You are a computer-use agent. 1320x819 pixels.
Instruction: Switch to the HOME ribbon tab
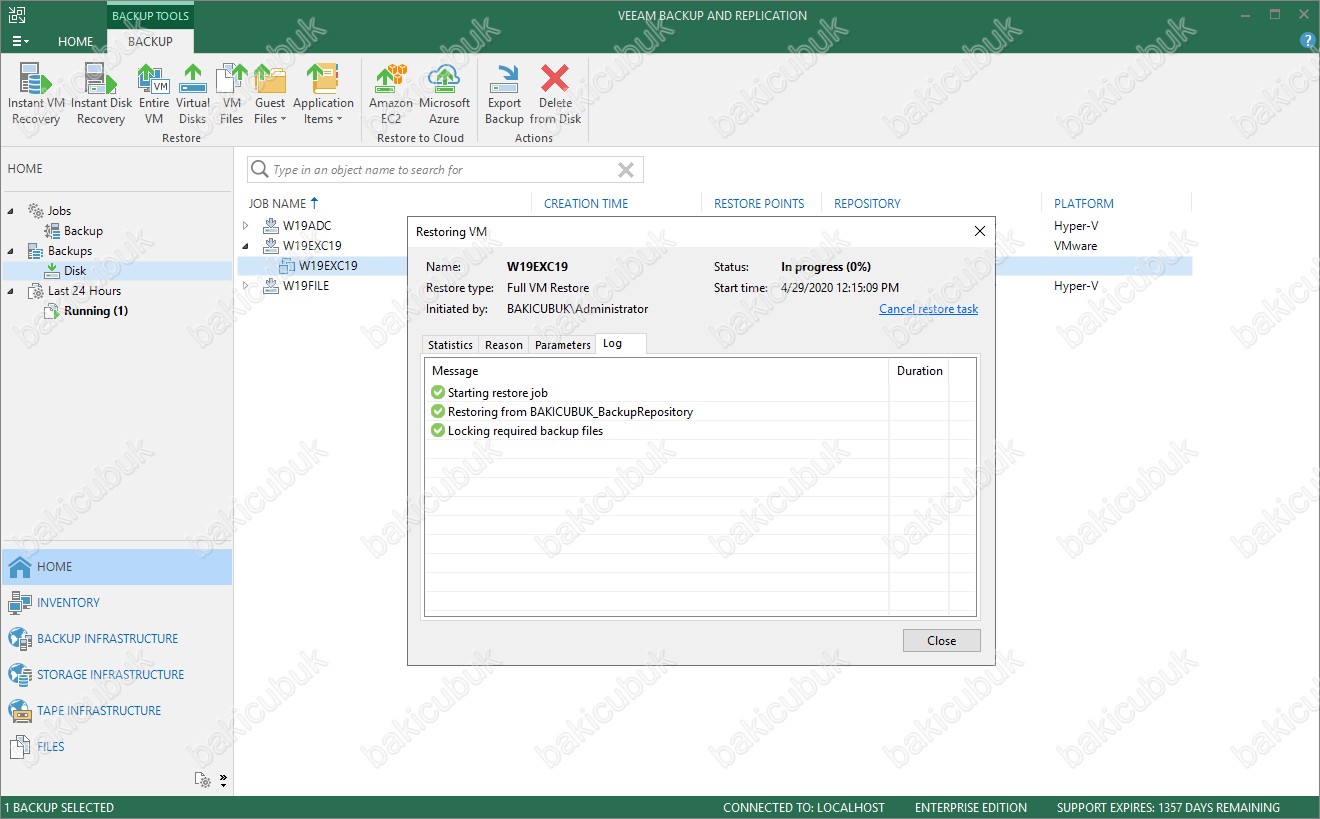[x=75, y=41]
